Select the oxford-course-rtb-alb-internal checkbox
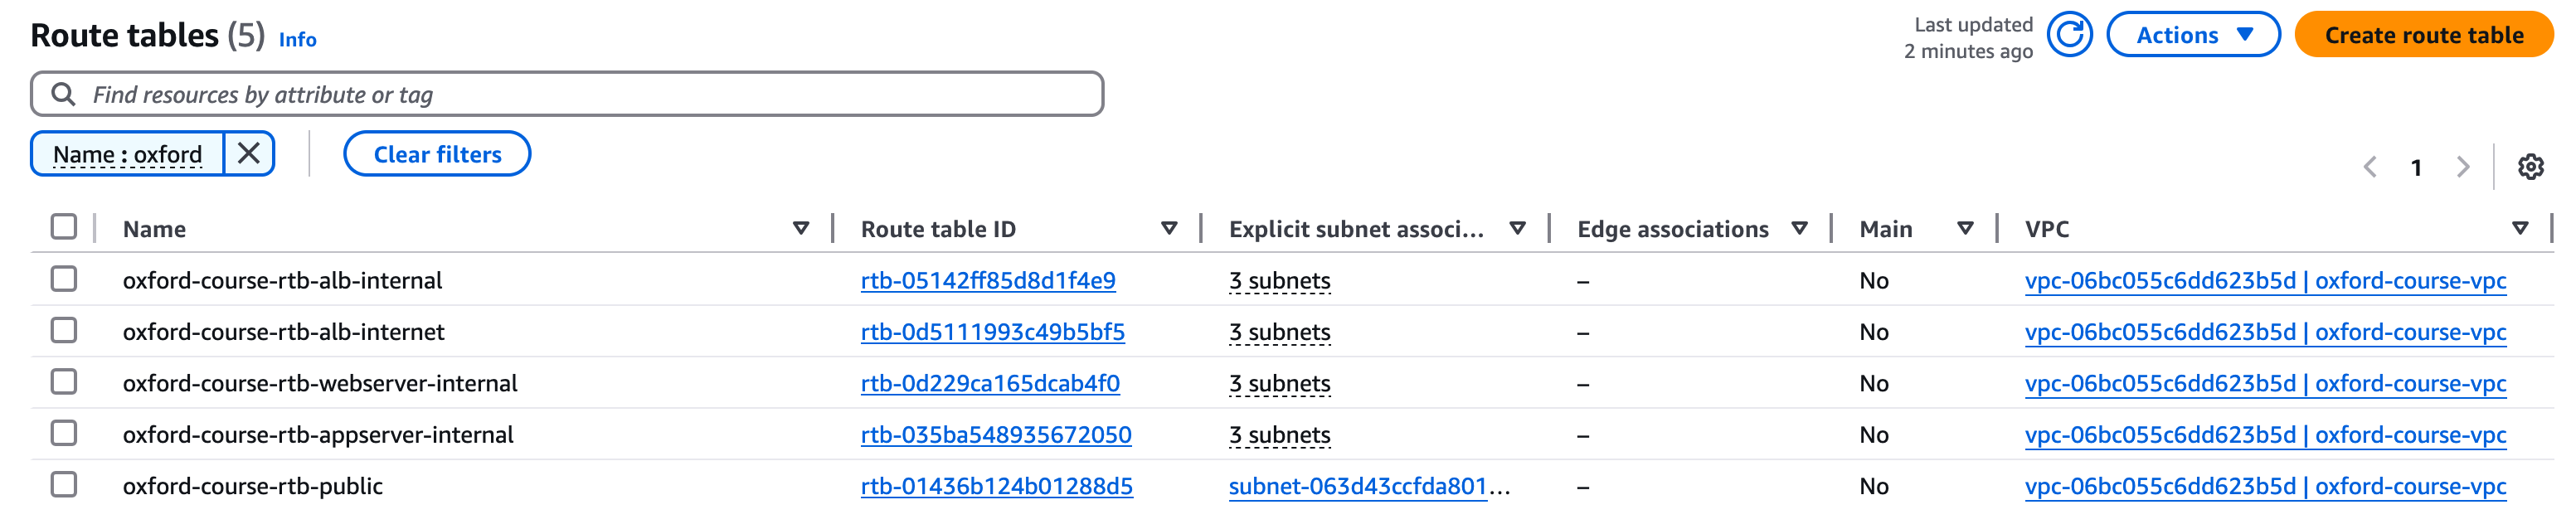 [64, 279]
